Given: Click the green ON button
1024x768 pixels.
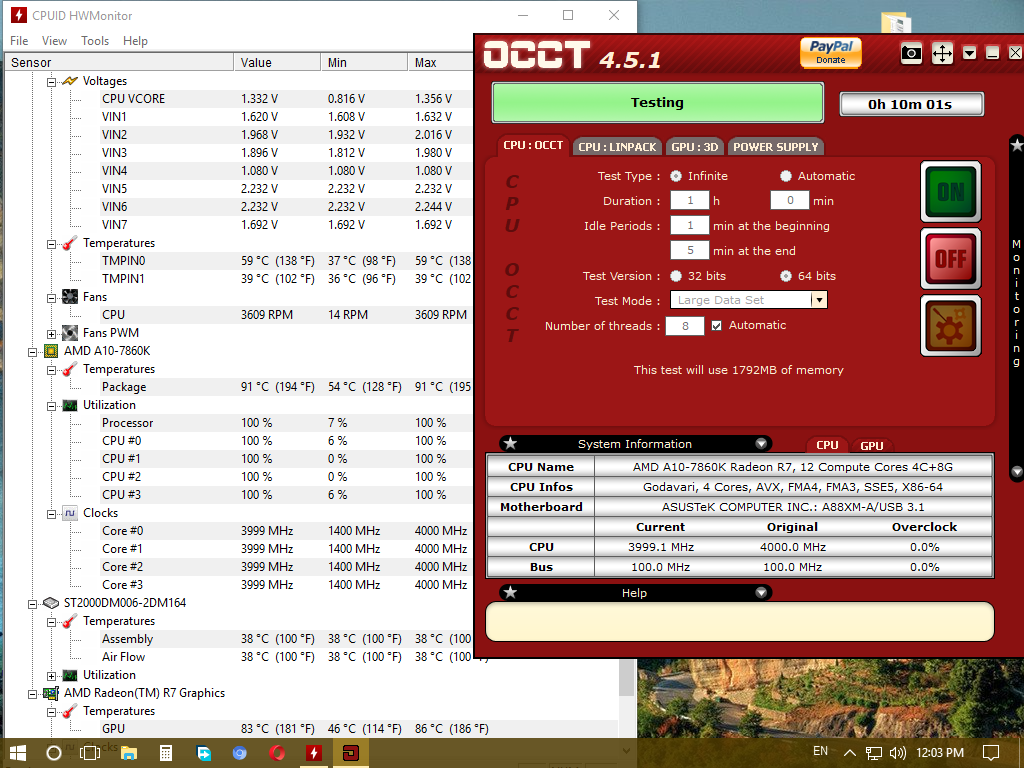Looking at the screenshot, I should click(951, 191).
